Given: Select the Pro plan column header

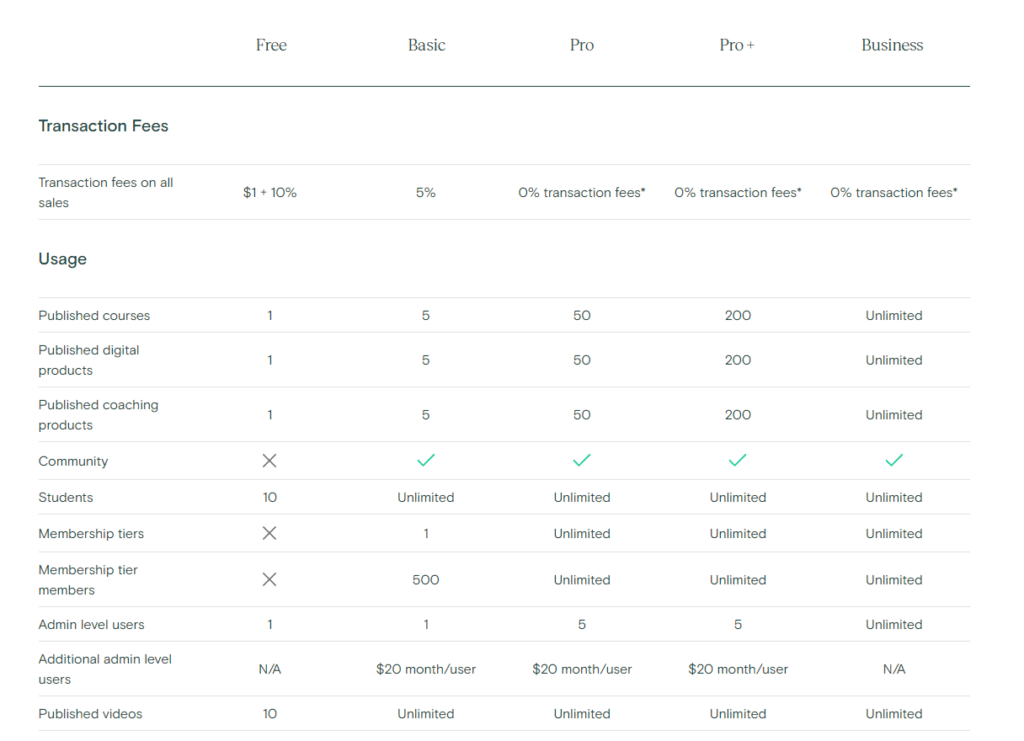Looking at the screenshot, I should tap(582, 45).
